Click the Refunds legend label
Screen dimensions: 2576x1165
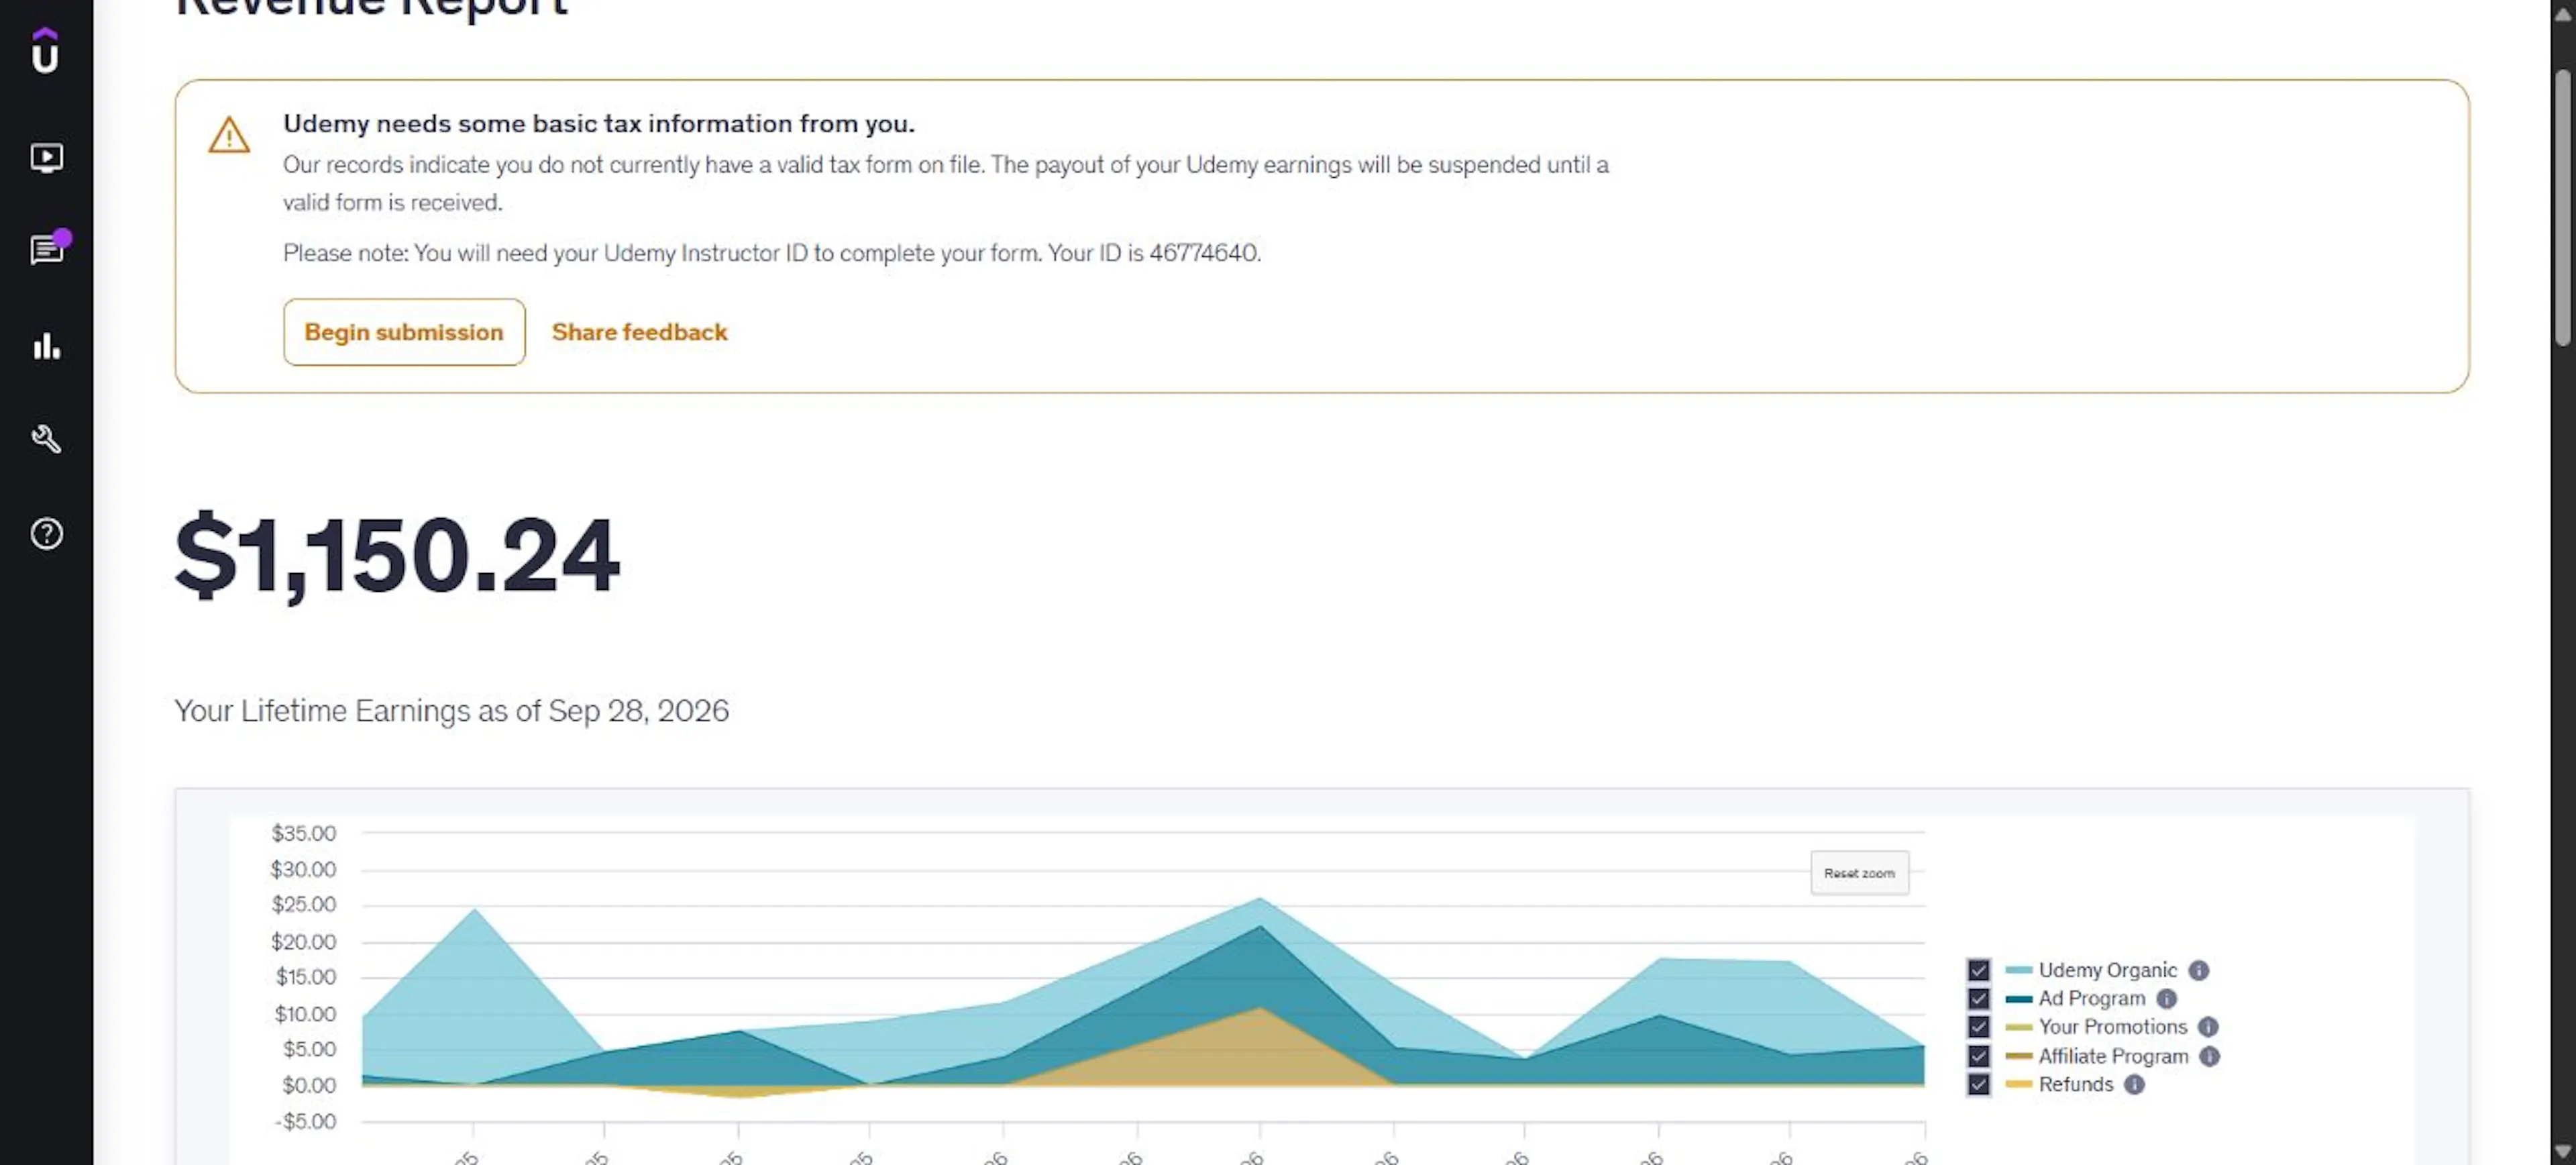[x=2075, y=1084]
